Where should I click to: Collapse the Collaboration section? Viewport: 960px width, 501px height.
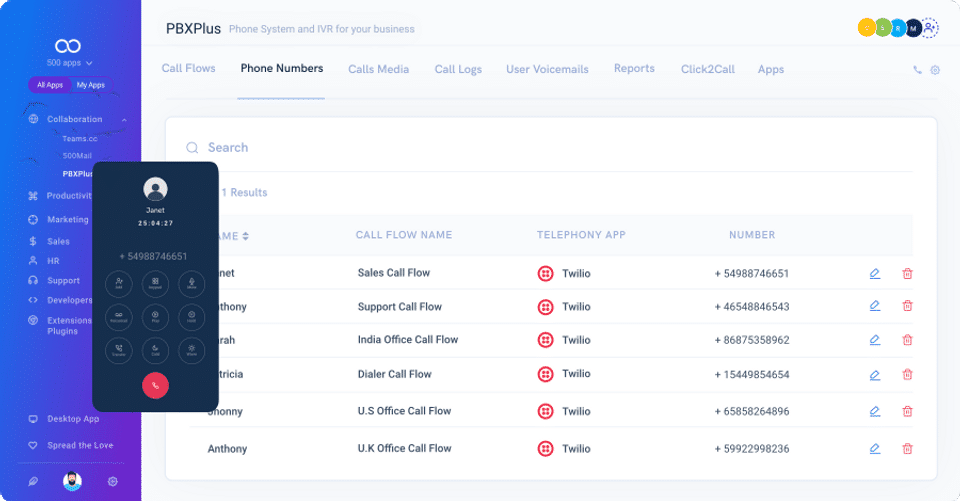click(x=124, y=120)
